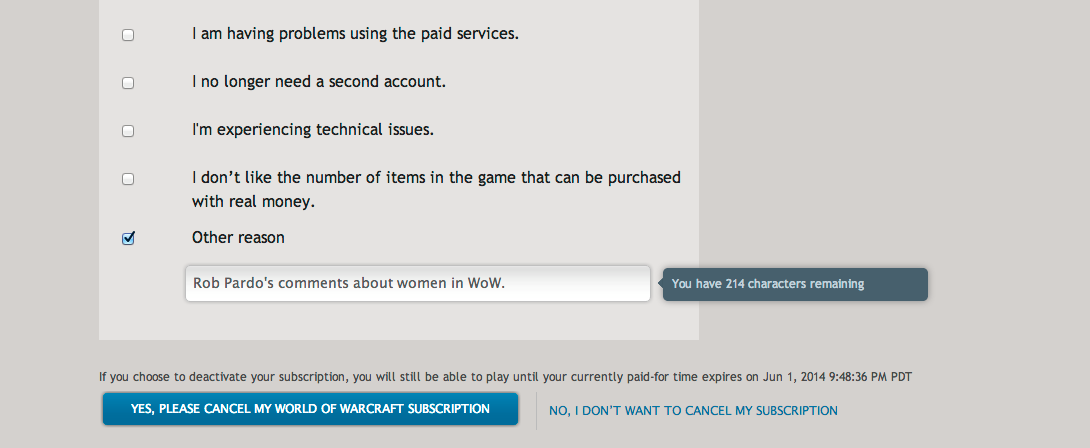
Task: Click the 'I'm experiencing technical issues' label
Action: [313, 130]
